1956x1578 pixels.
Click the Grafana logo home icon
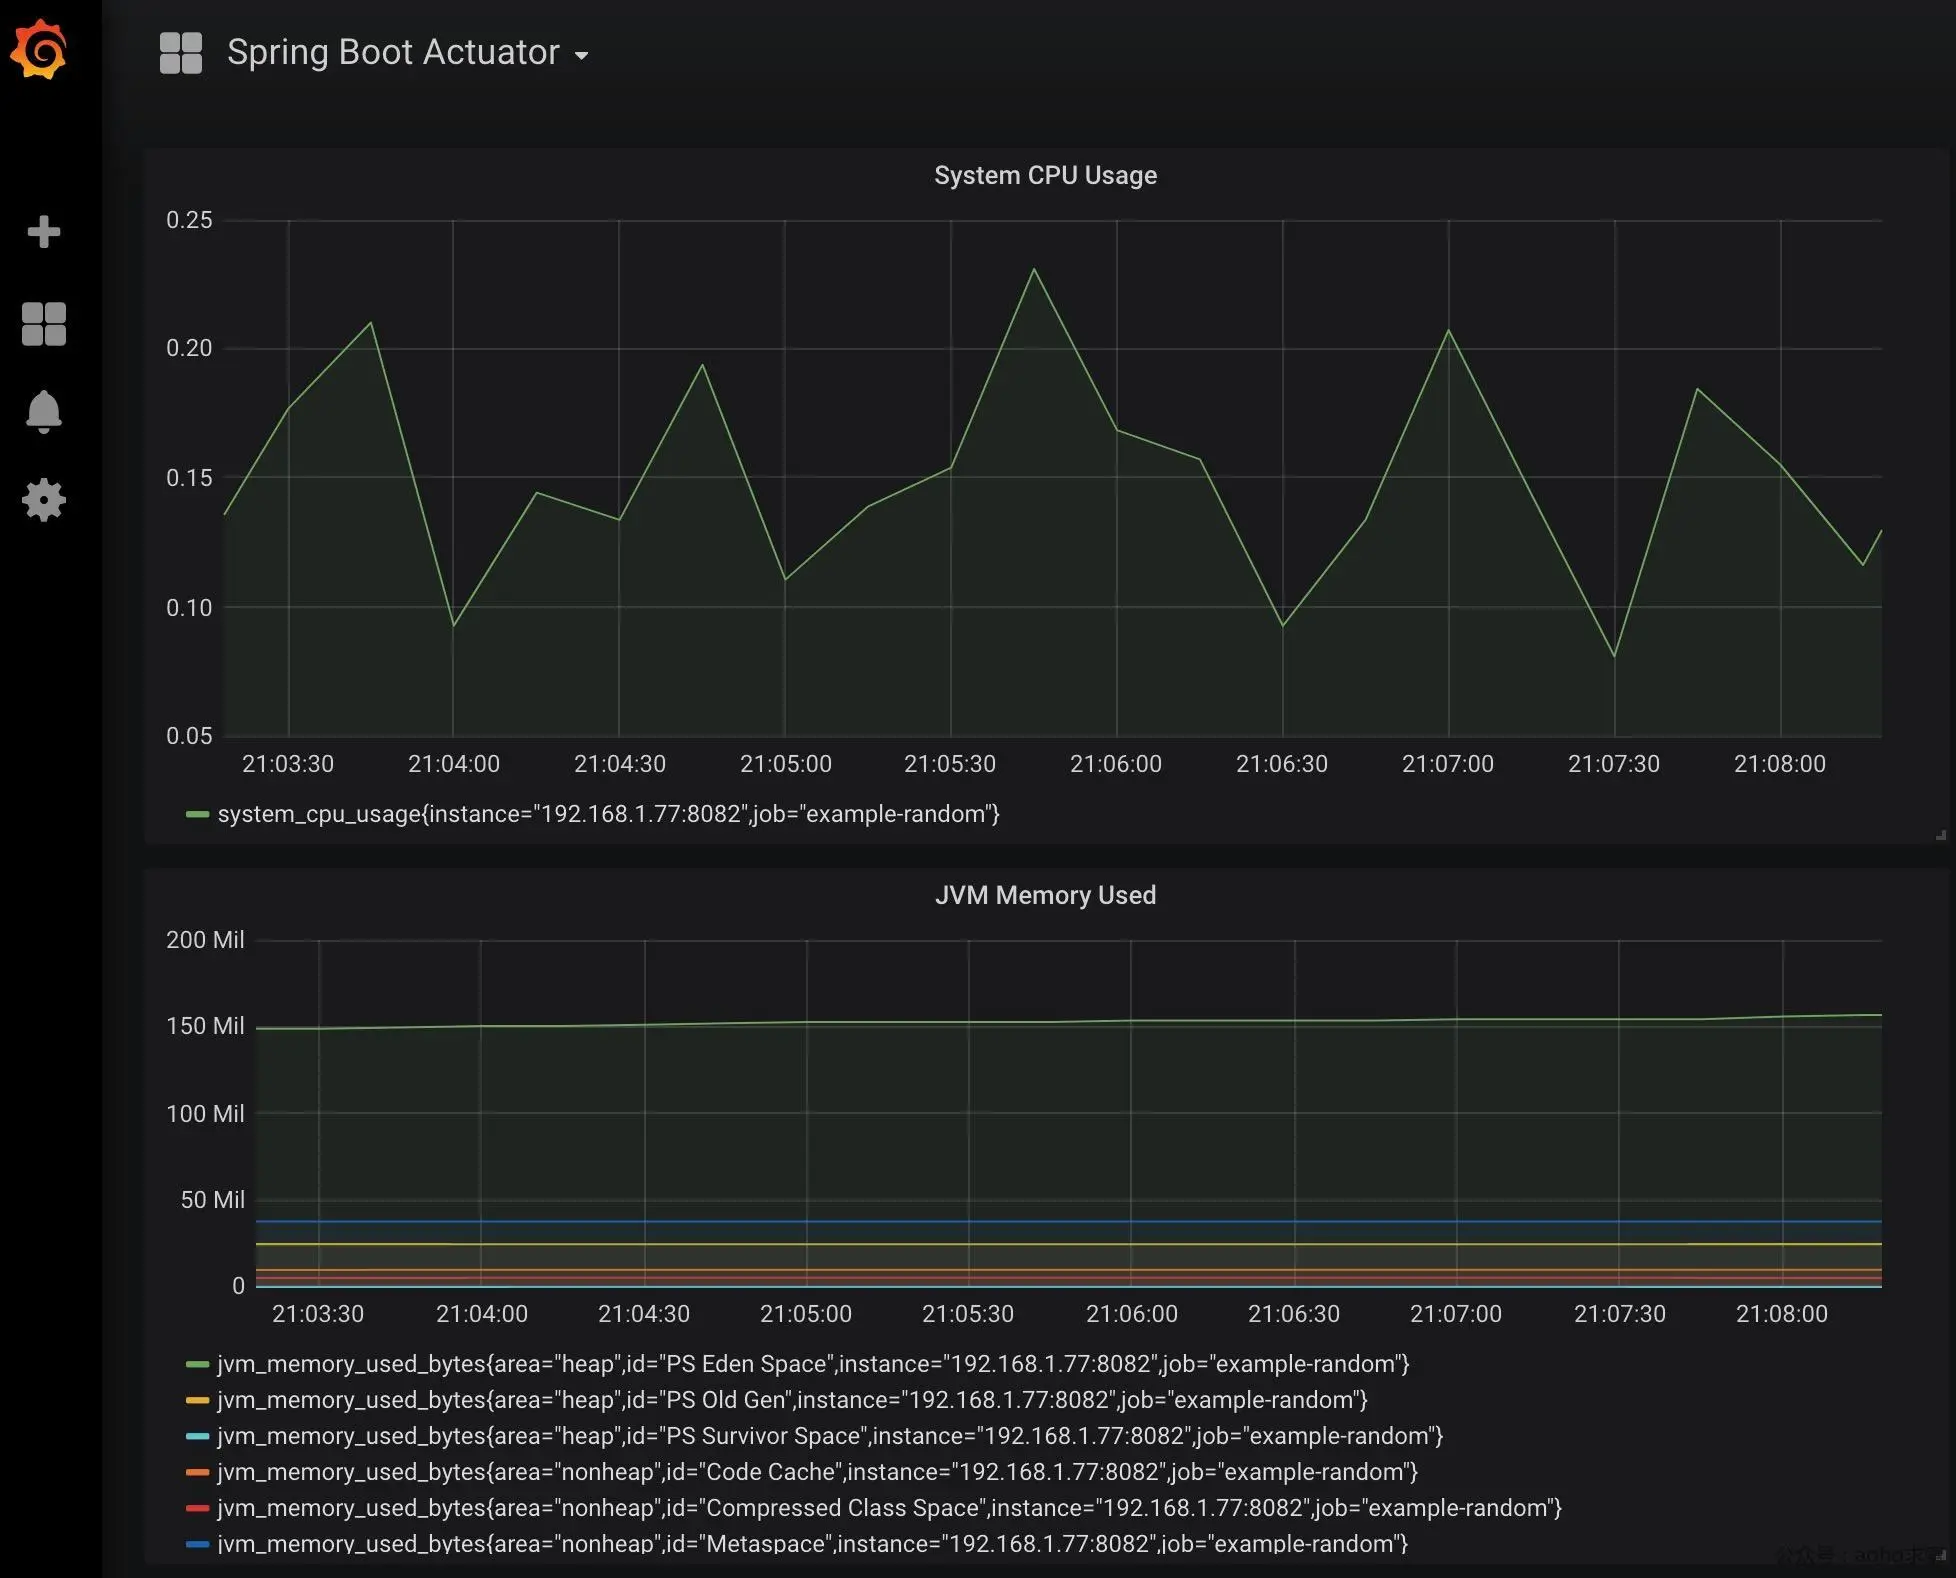40,50
